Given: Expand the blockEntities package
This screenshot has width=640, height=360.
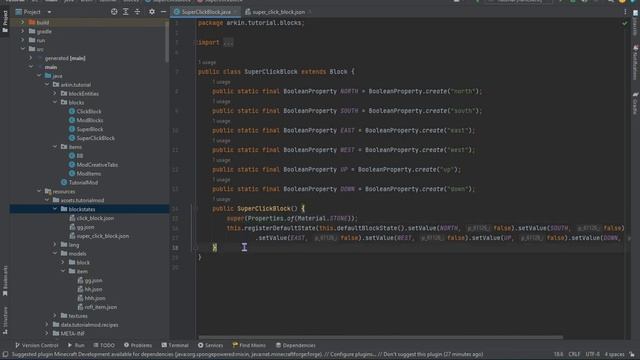Looking at the screenshot, I should point(55,93).
